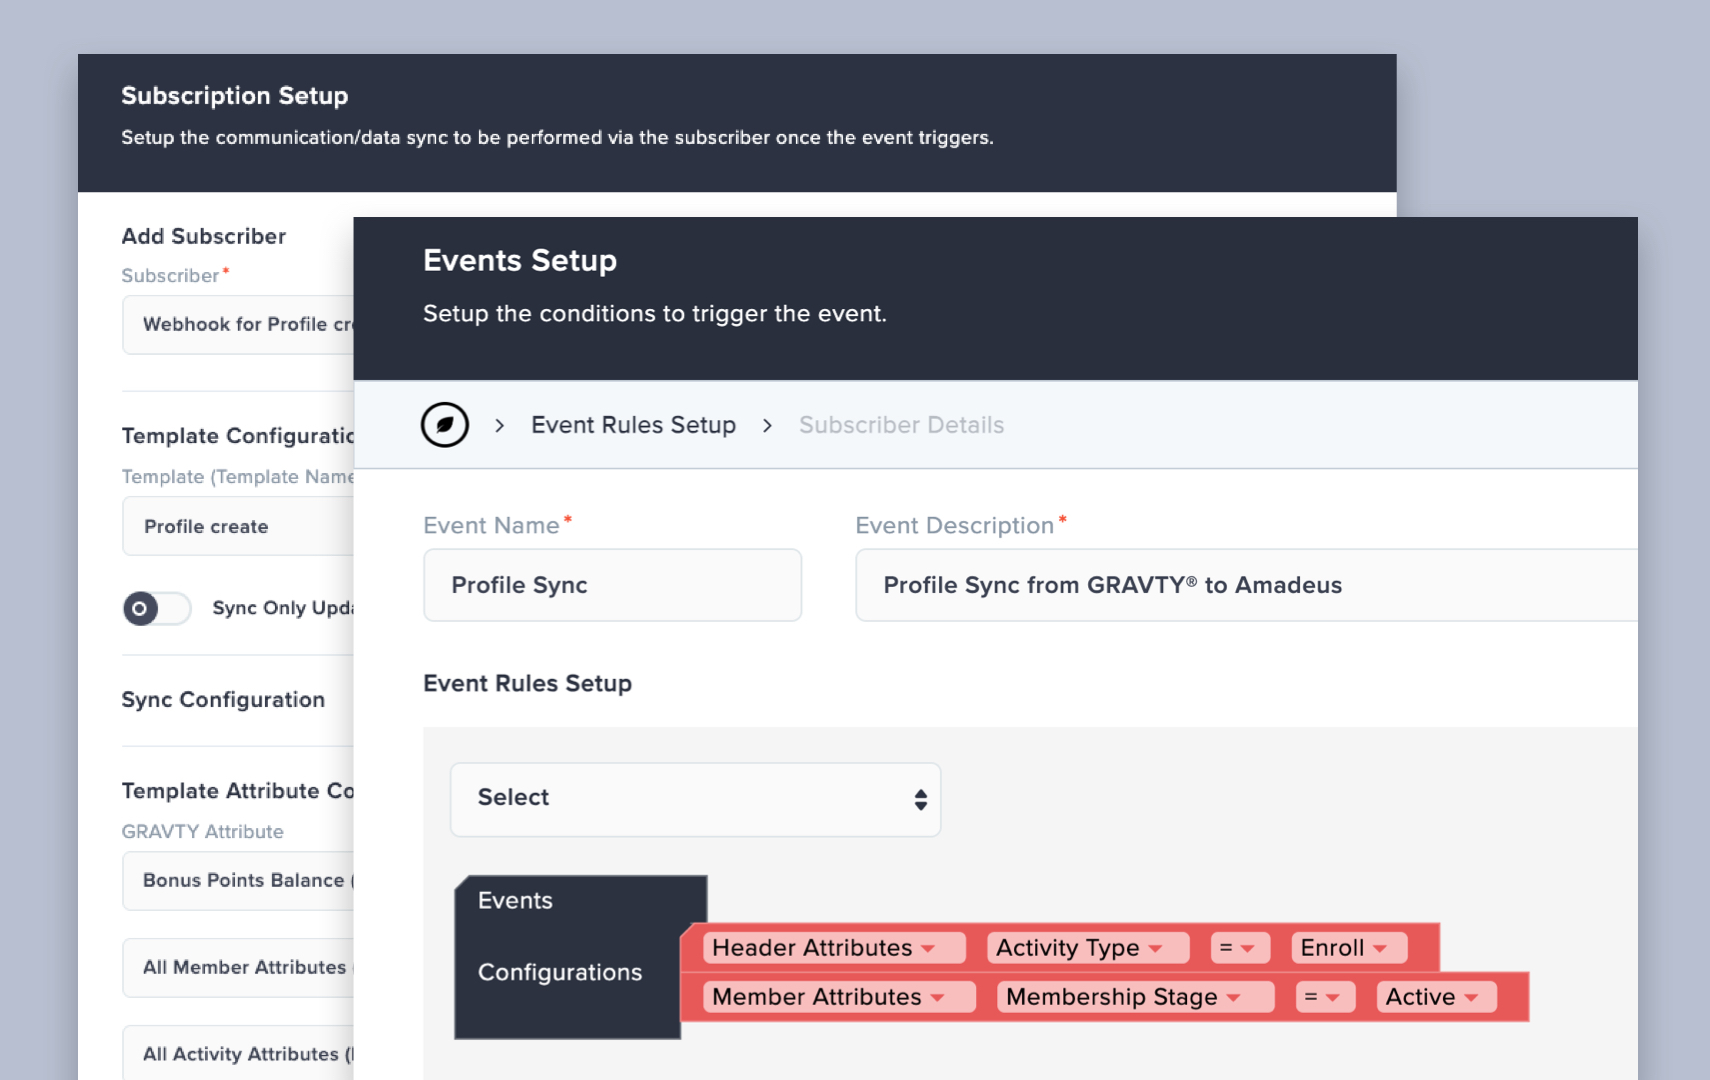Open Event Rules Setup breadcrumb step
The width and height of the screenshot is (1710, 1080).
[633, 425]
